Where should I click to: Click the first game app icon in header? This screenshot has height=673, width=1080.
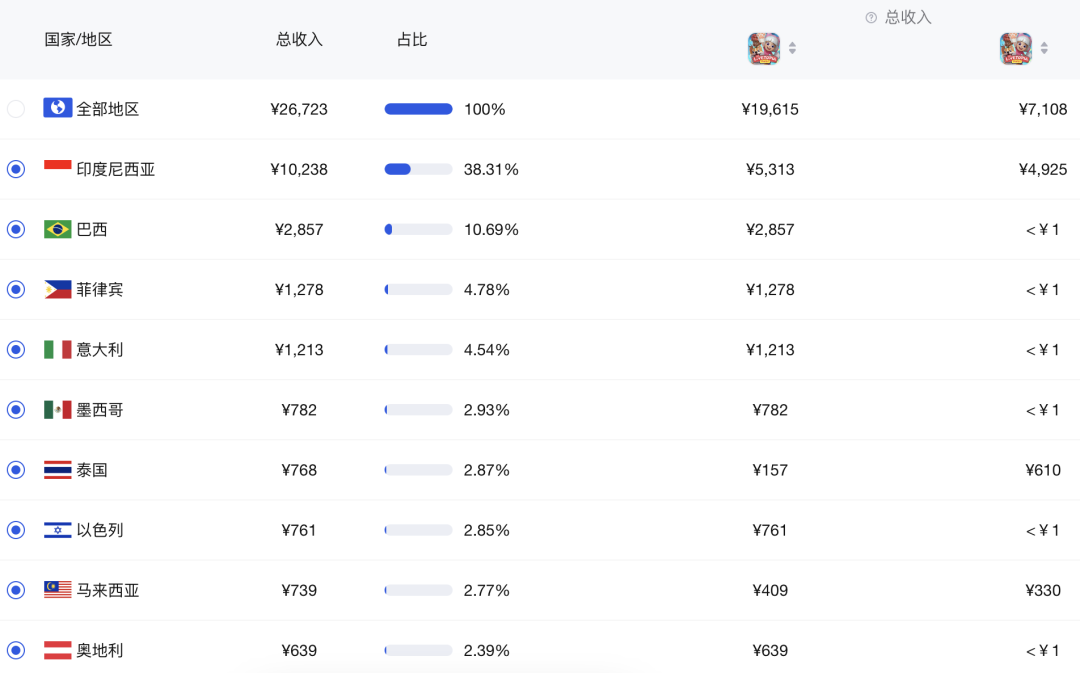click(x=764, y=48)
